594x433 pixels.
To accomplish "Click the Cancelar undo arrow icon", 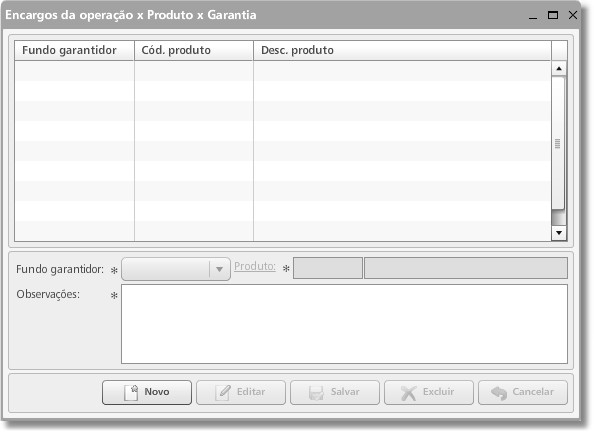I will (499, 393).
